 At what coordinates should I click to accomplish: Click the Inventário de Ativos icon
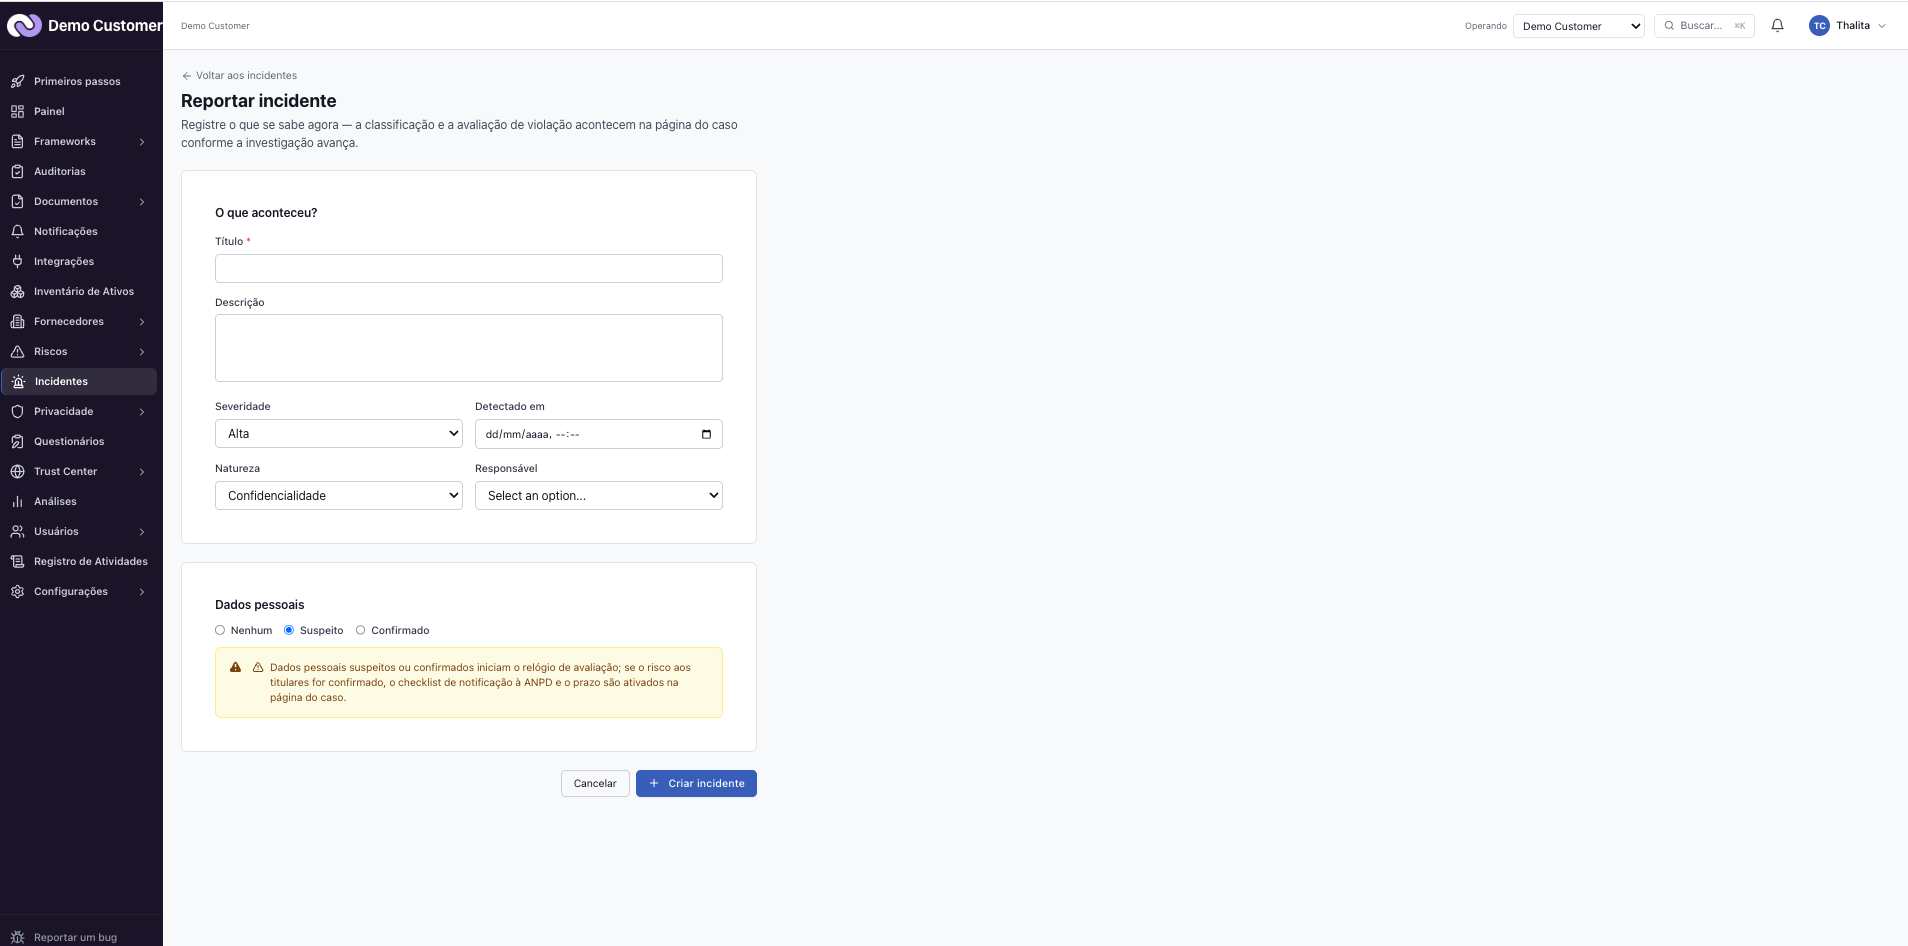17,291
